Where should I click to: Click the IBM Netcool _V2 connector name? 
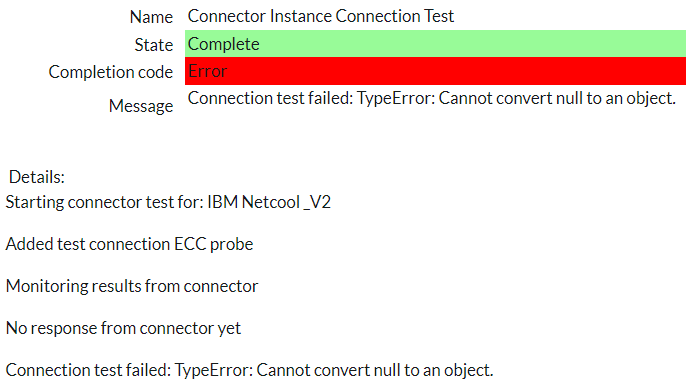point(269,202)
